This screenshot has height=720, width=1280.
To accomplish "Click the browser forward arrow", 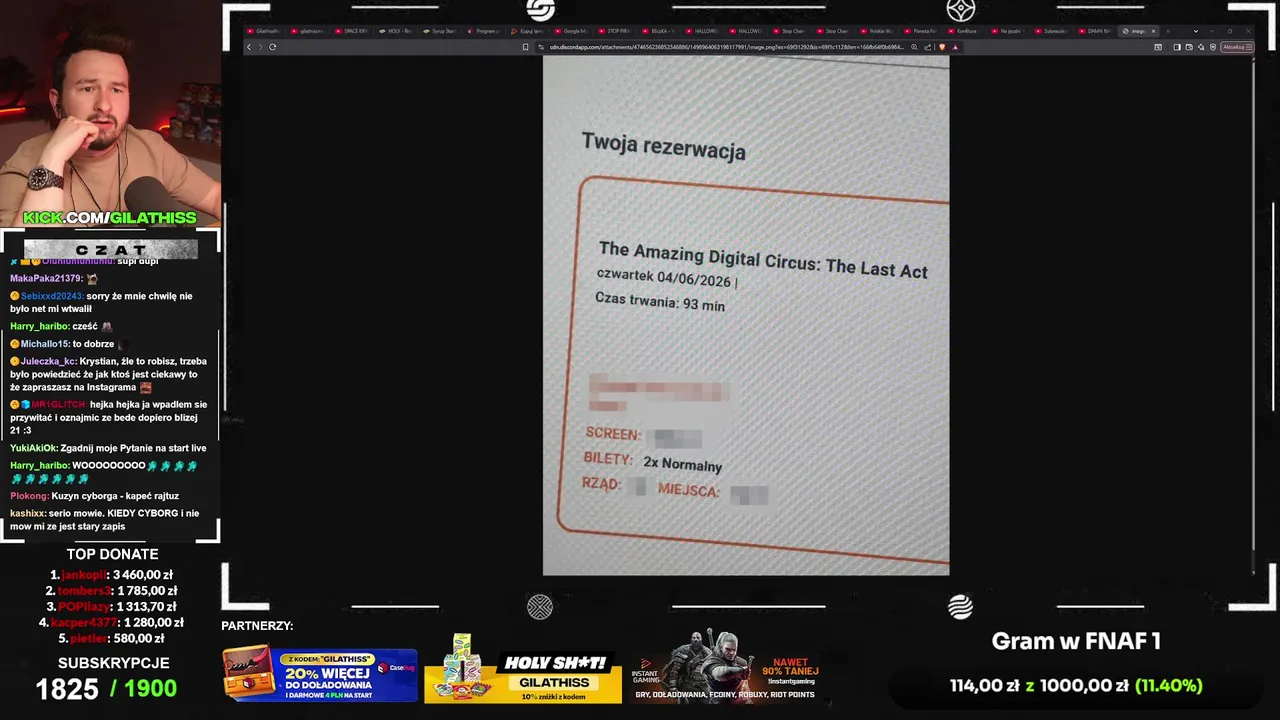I will tap(260, 47).
